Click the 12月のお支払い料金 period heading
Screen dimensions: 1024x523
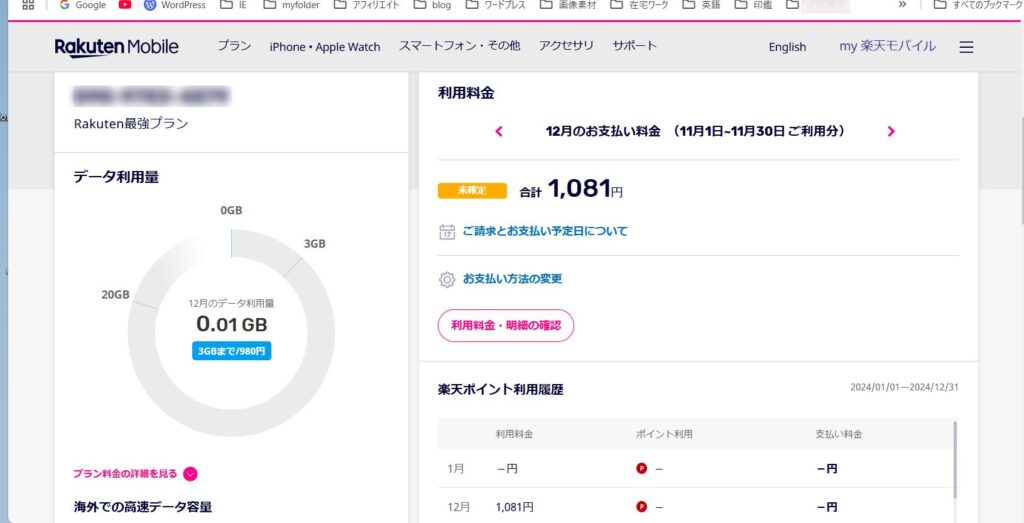[x=695, y=131]
